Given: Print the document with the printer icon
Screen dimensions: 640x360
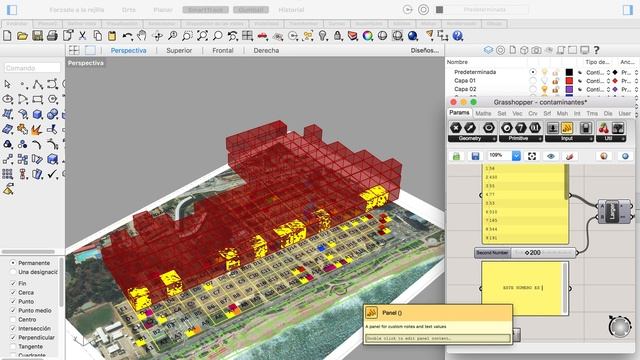Looking at the screenshot, I should coord(52,36).
